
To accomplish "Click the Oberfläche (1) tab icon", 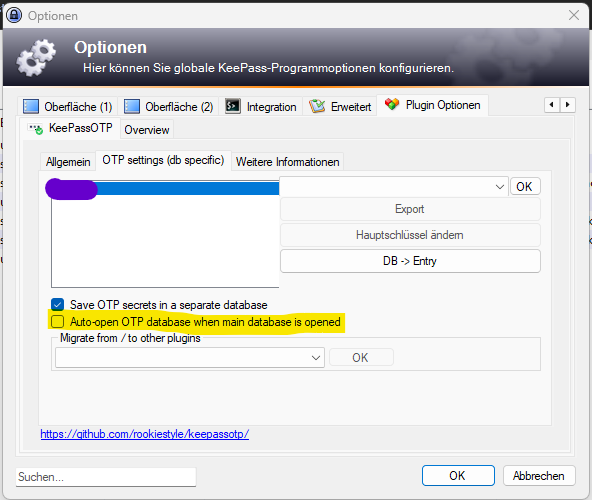I will pos(31,106).
